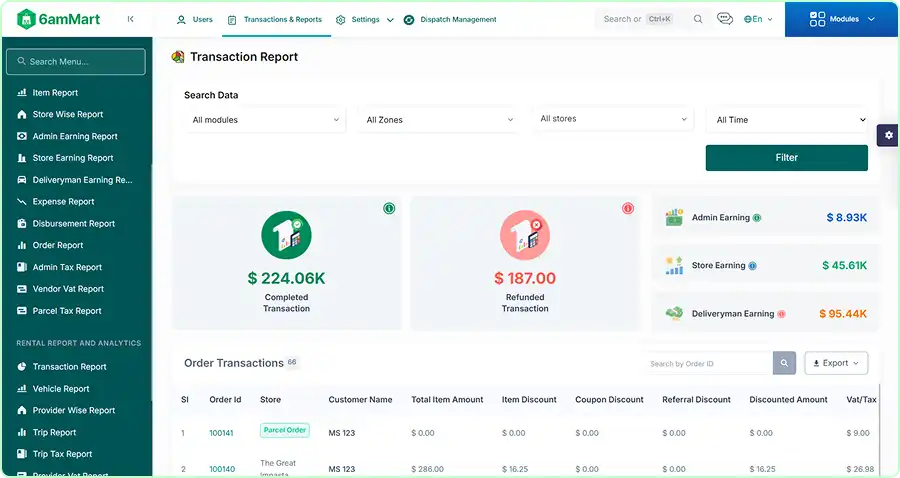Open the Modules dropdown button
This screenshot has width=900, height=478.
841,19
